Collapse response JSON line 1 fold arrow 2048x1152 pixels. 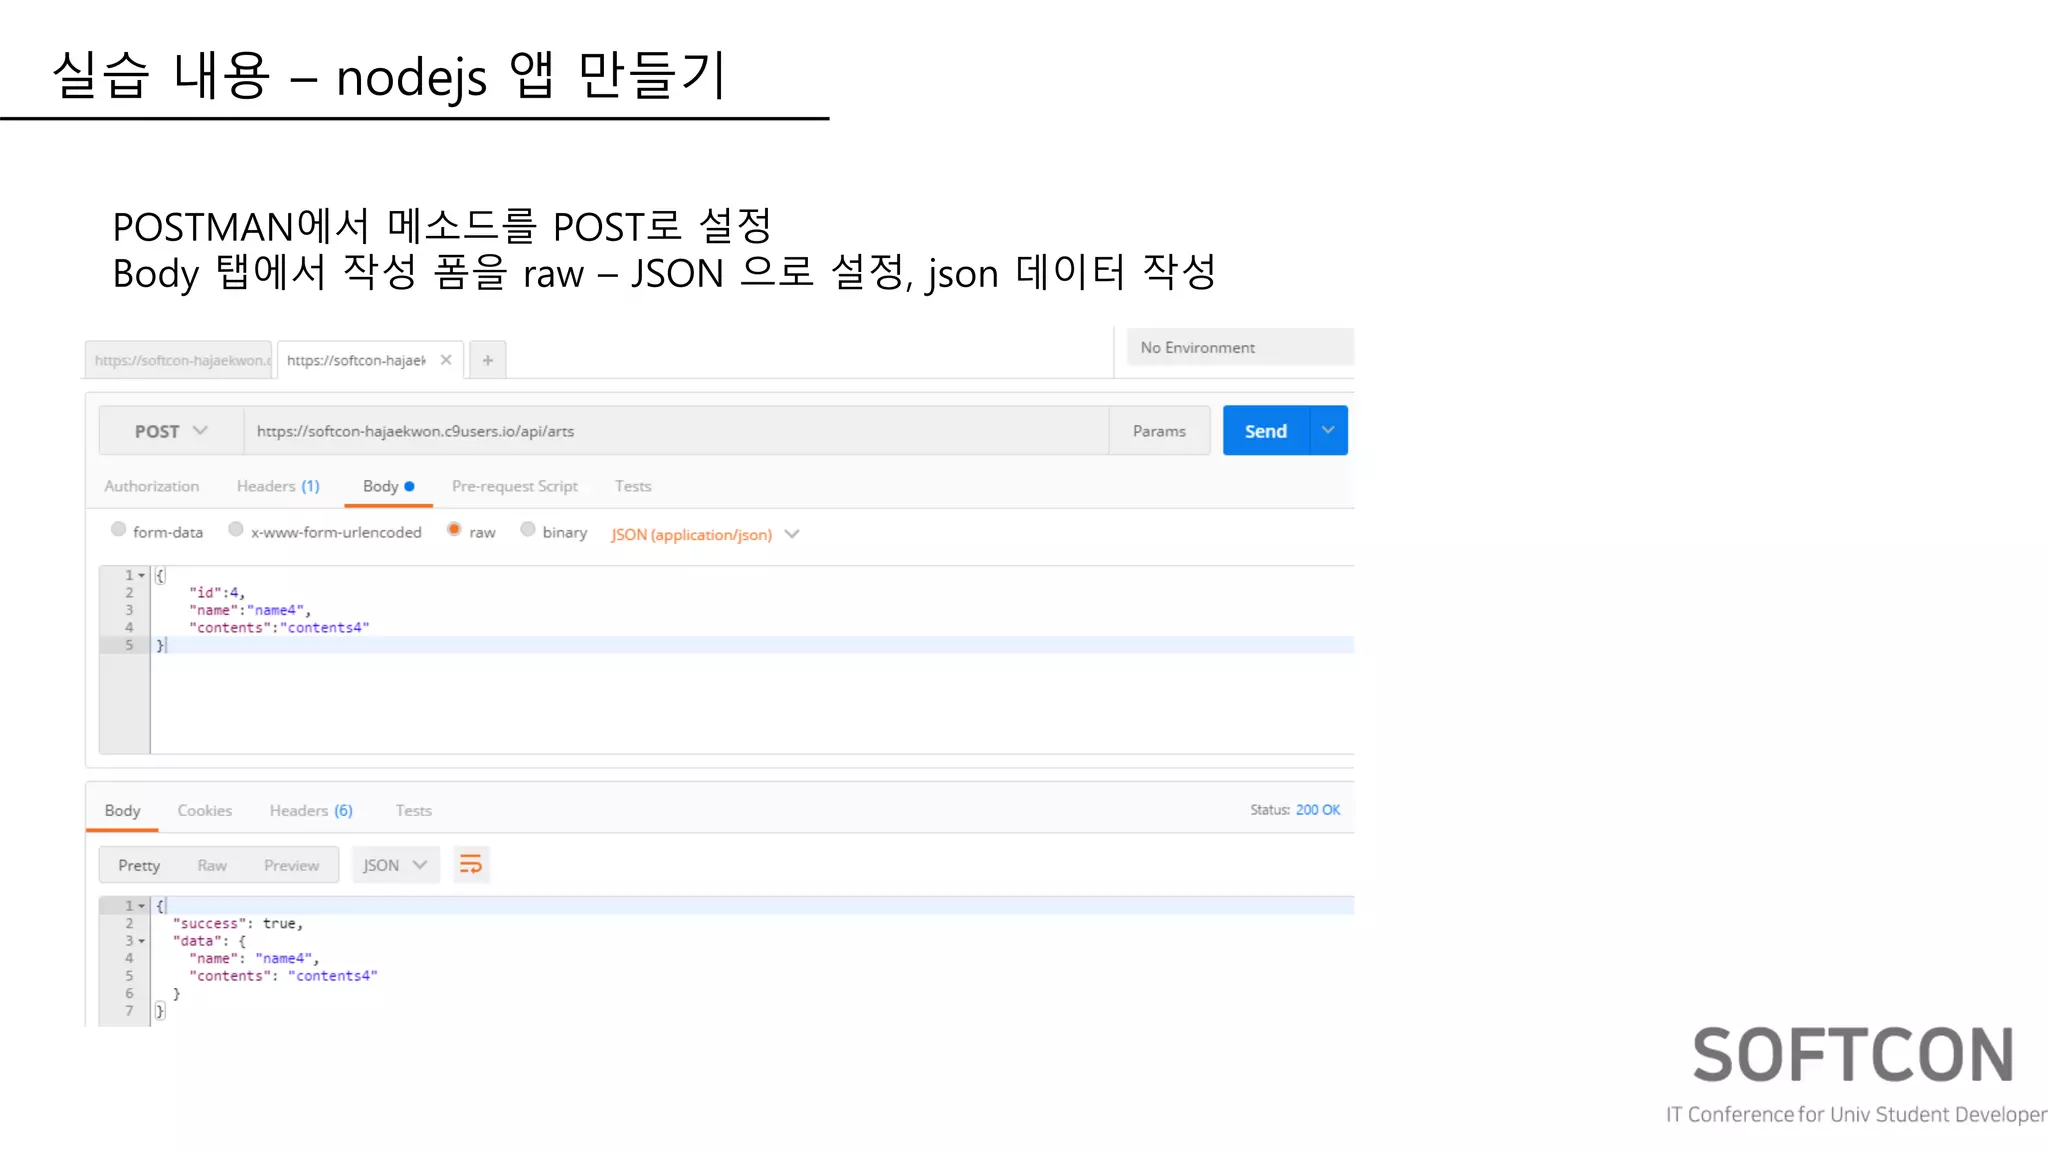tap(142, 906)
